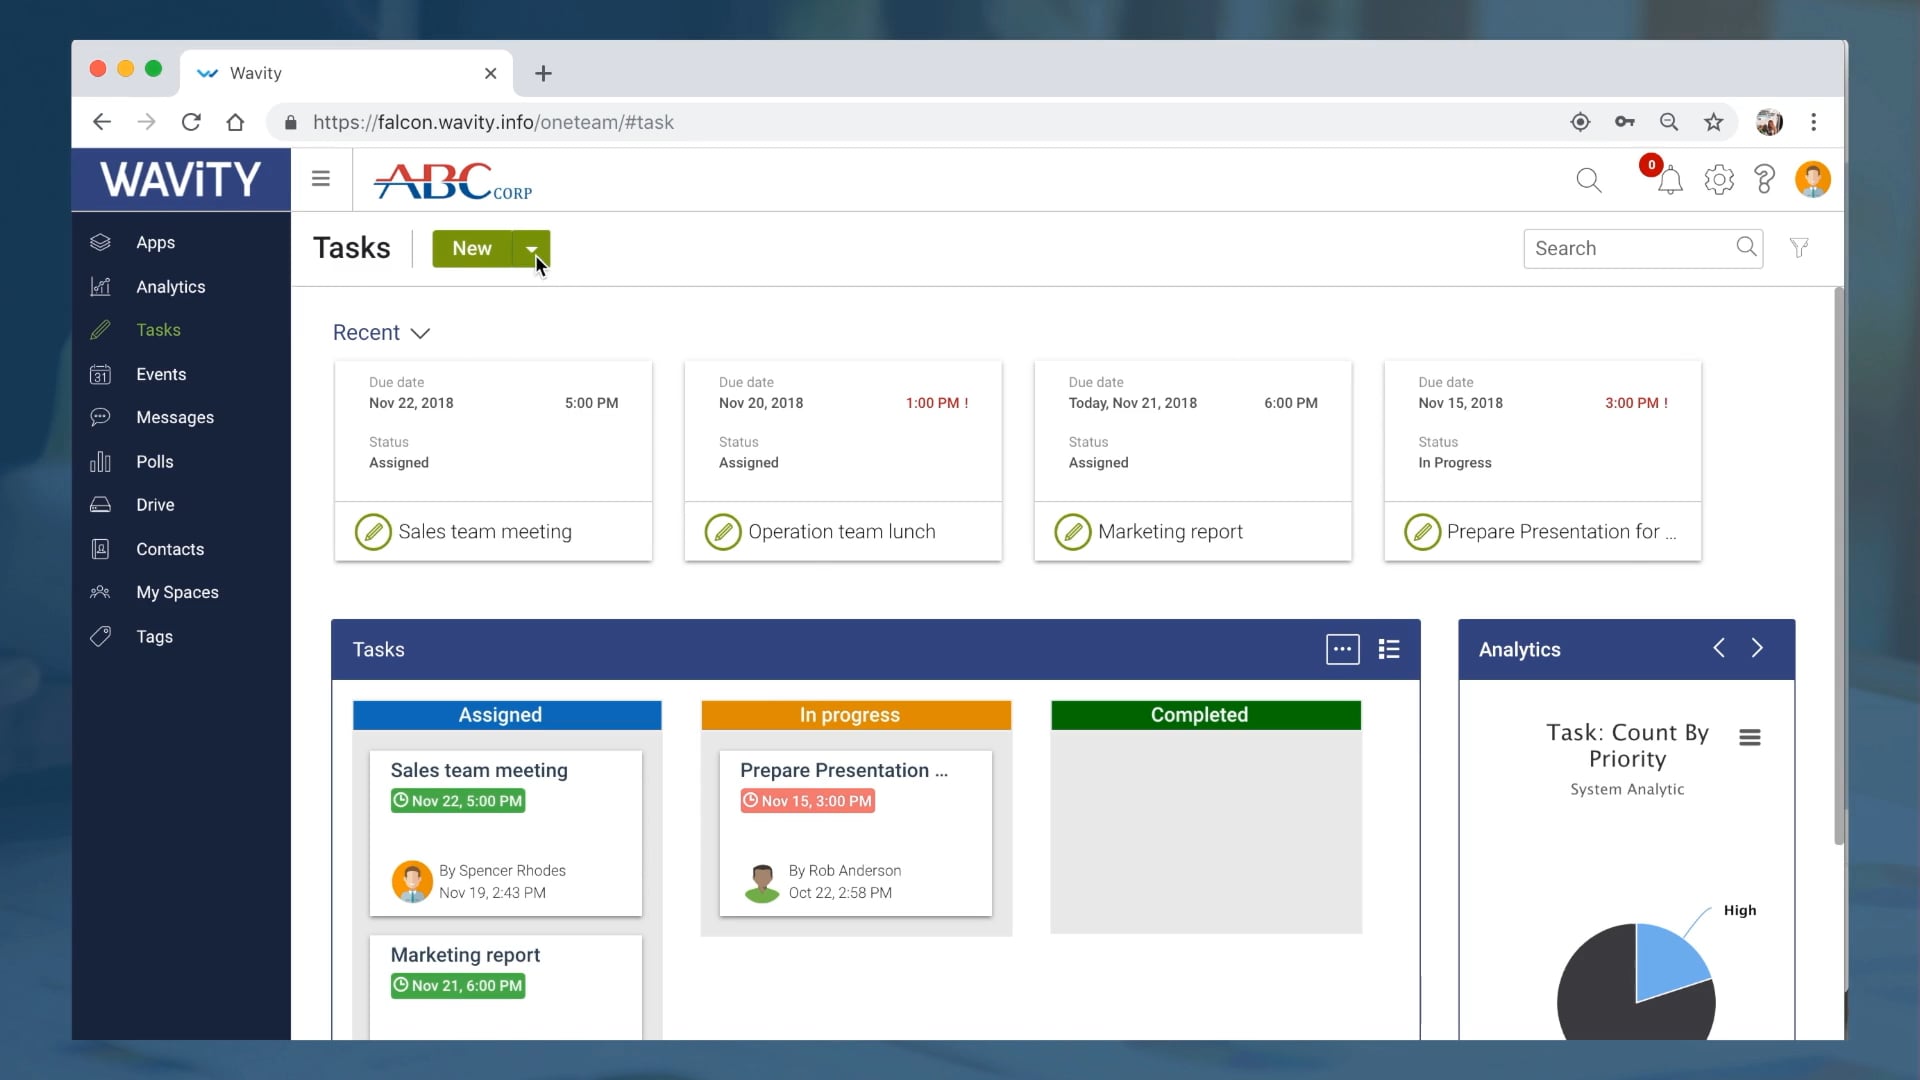Open the user profile avatar
Image resolution: width=1920 pixels, height=1080 pixels.
point(1812,180)
